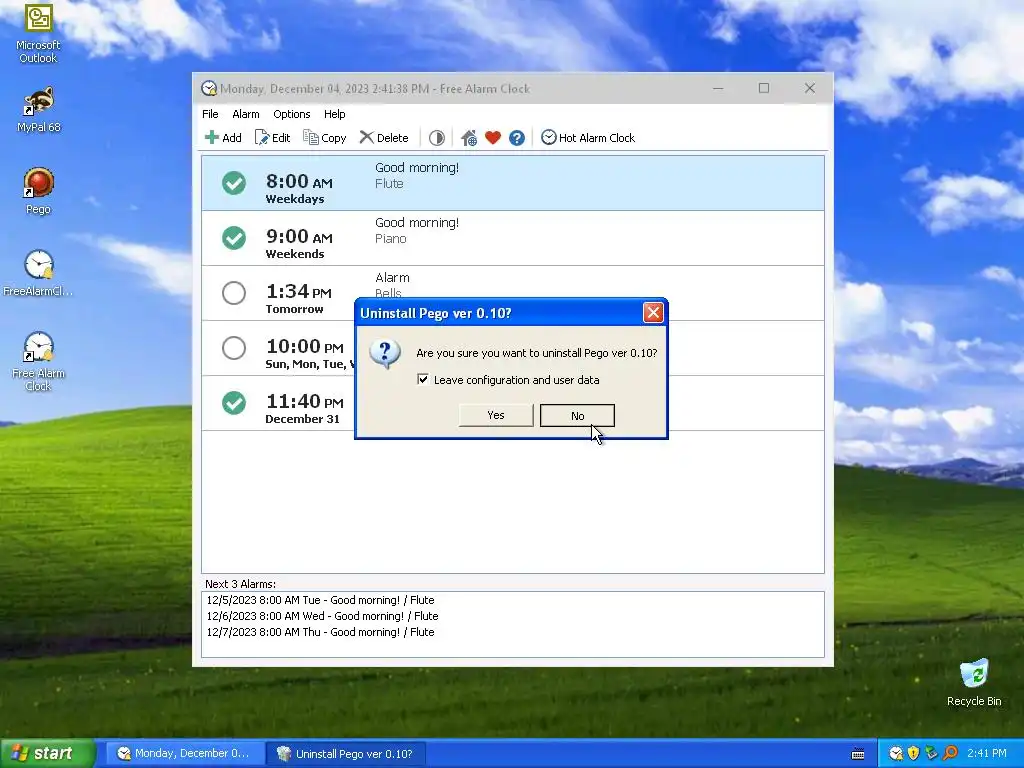Uncheck Leave configuration and user data
1024x768 pixels.
(x=423, y=379)
